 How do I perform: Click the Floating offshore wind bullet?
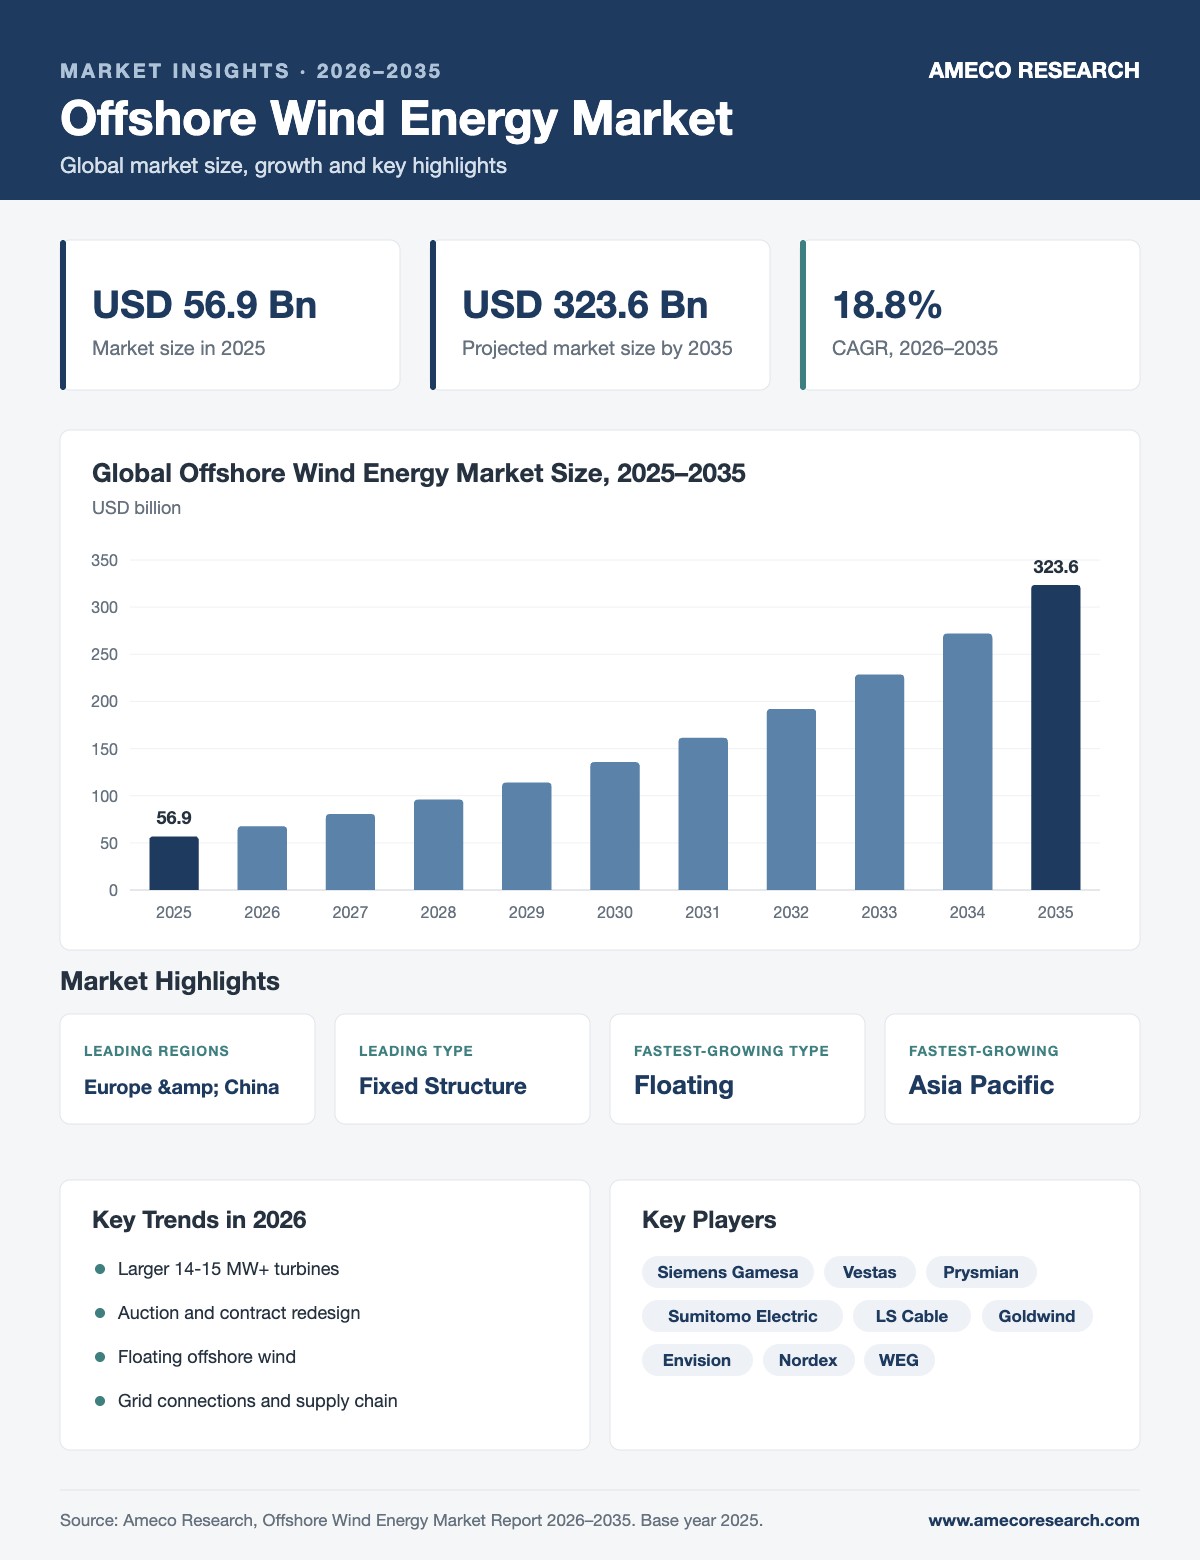195,1357
